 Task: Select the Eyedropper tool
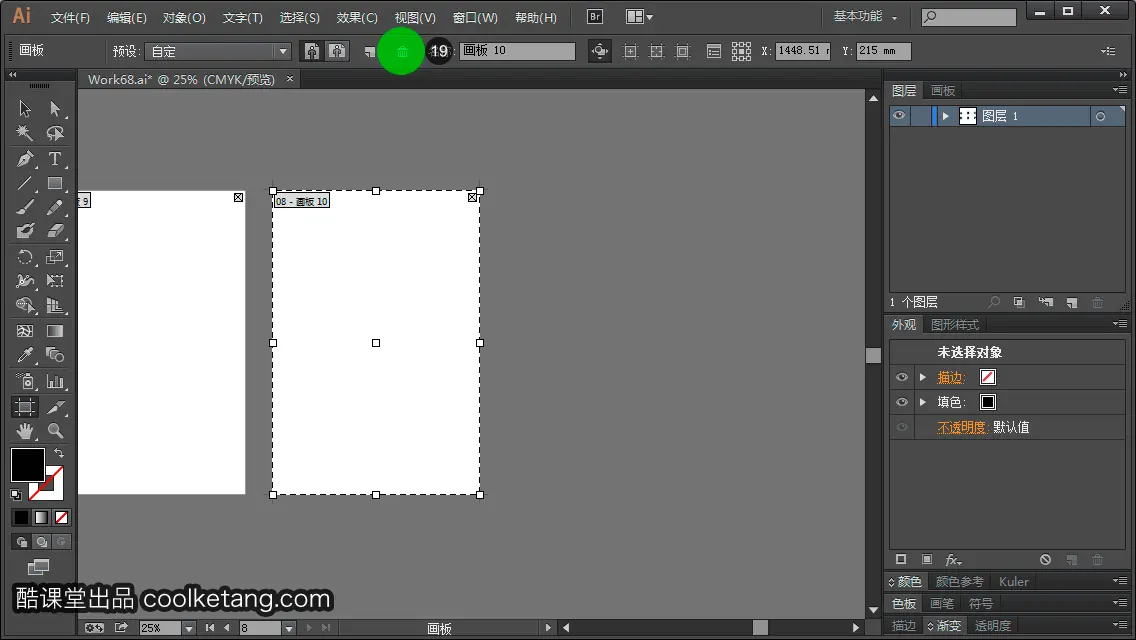(x=25, y=355)
